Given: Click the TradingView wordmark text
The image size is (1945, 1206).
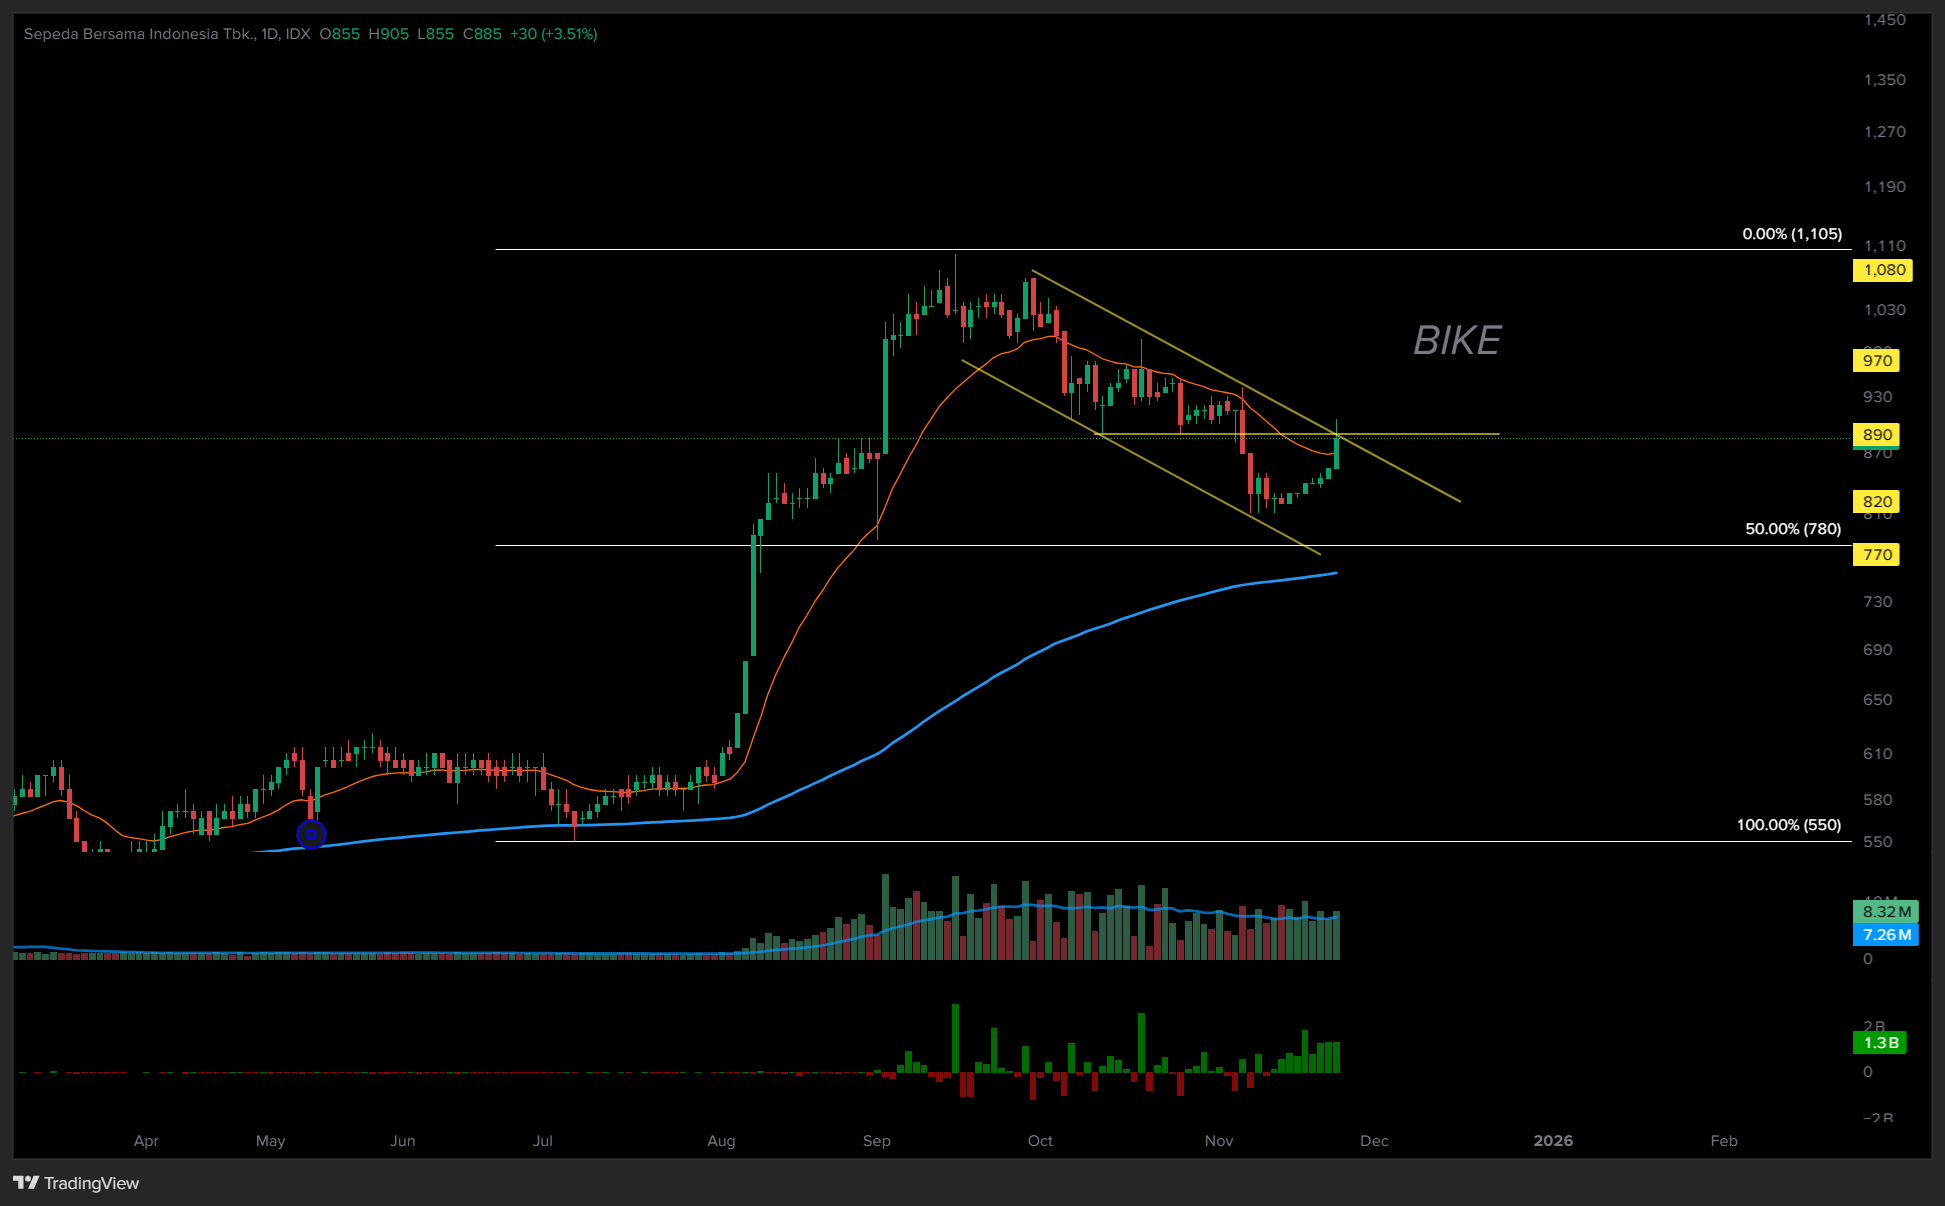Looking at the screenshot, I should coord(91,1184).
